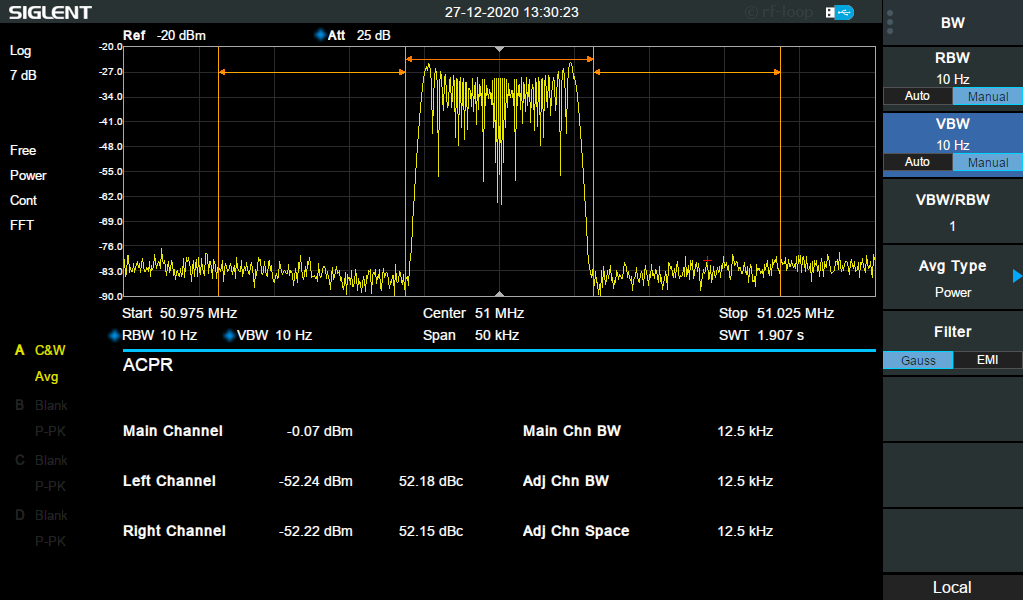Select trace B Blank P-PK
Viewport: 1023px width, 600px height.
[41, 418]
